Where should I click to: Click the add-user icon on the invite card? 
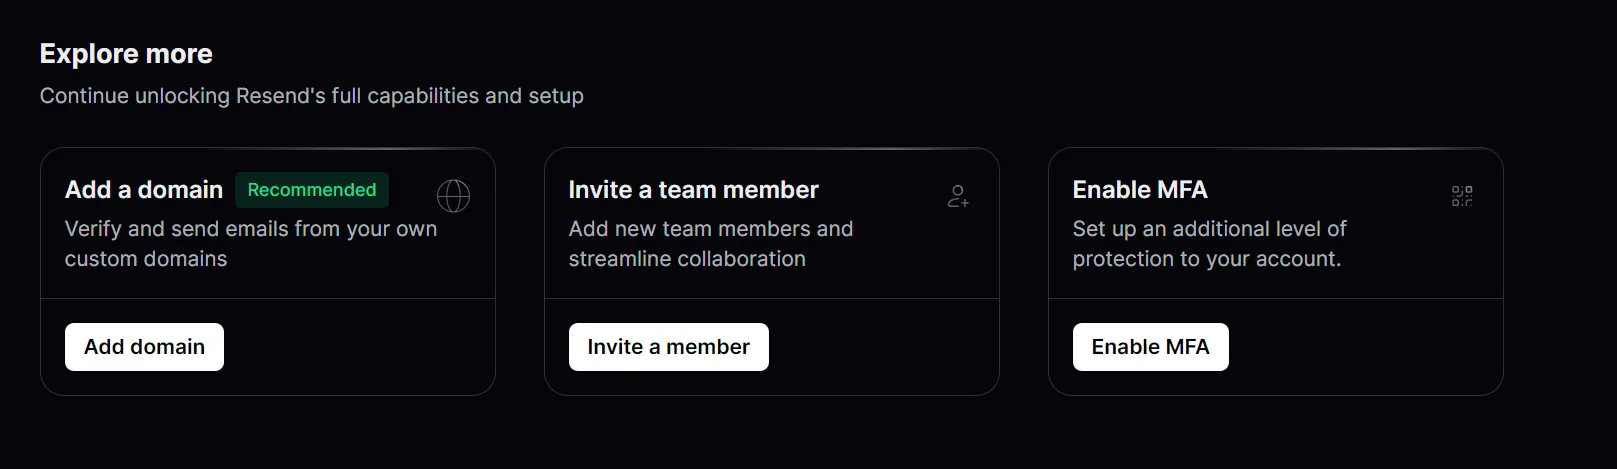(958, 196)
